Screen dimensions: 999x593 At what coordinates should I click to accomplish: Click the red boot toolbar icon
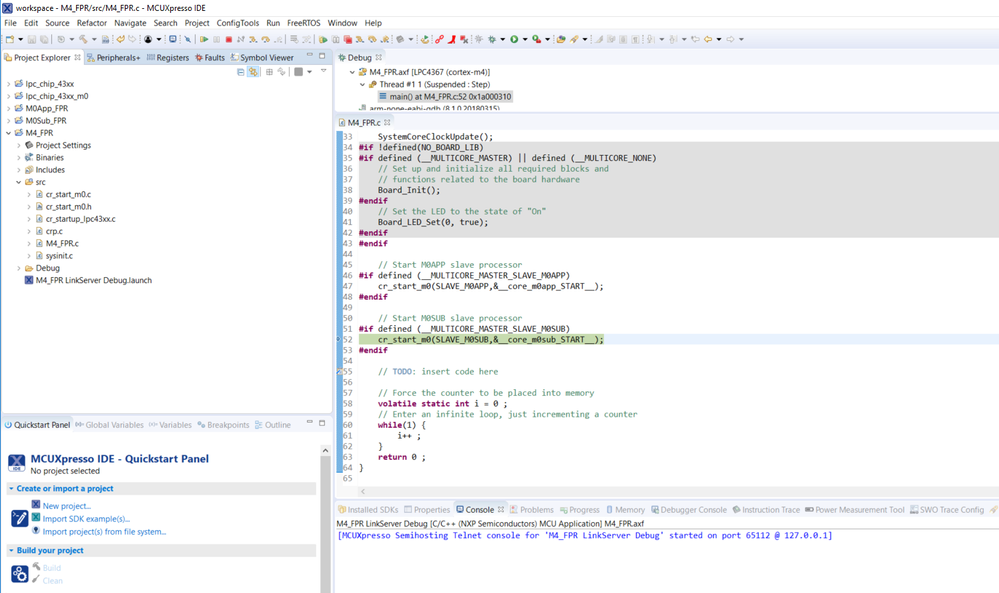pos(451,39)
